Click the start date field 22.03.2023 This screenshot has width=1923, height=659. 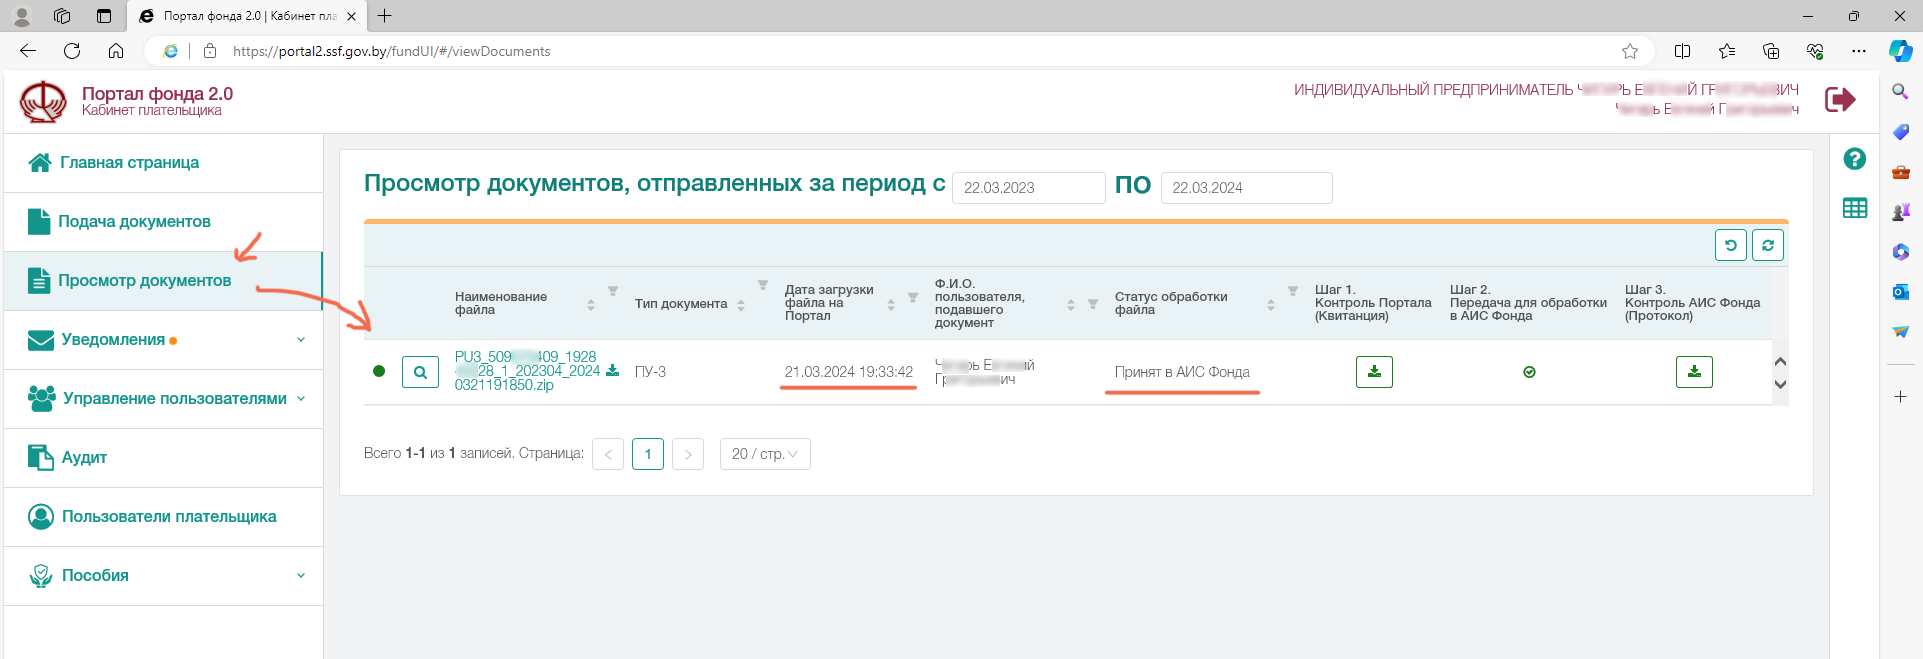tap(1027, 188)
